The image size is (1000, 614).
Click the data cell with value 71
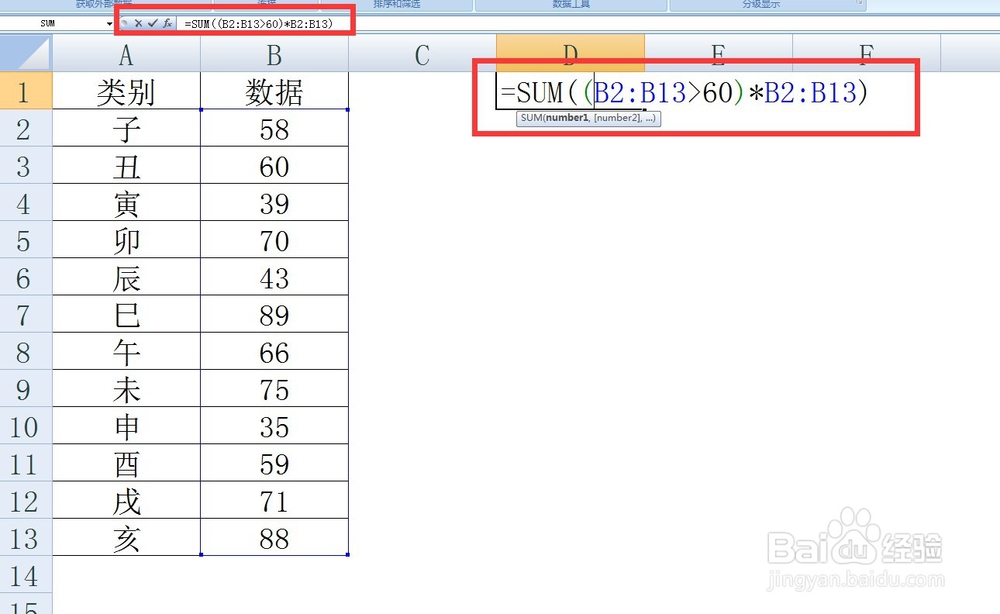(274, 500)
